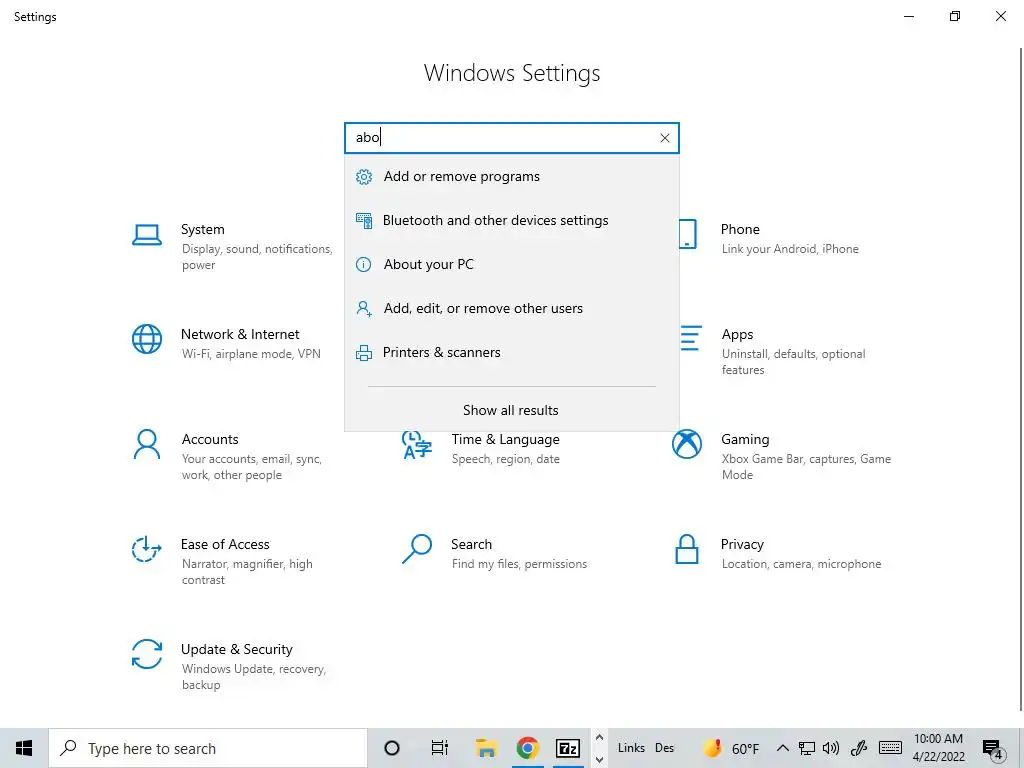Screen dimensions: 1024x768
Task: Open the notification action center
Action: 993,749
